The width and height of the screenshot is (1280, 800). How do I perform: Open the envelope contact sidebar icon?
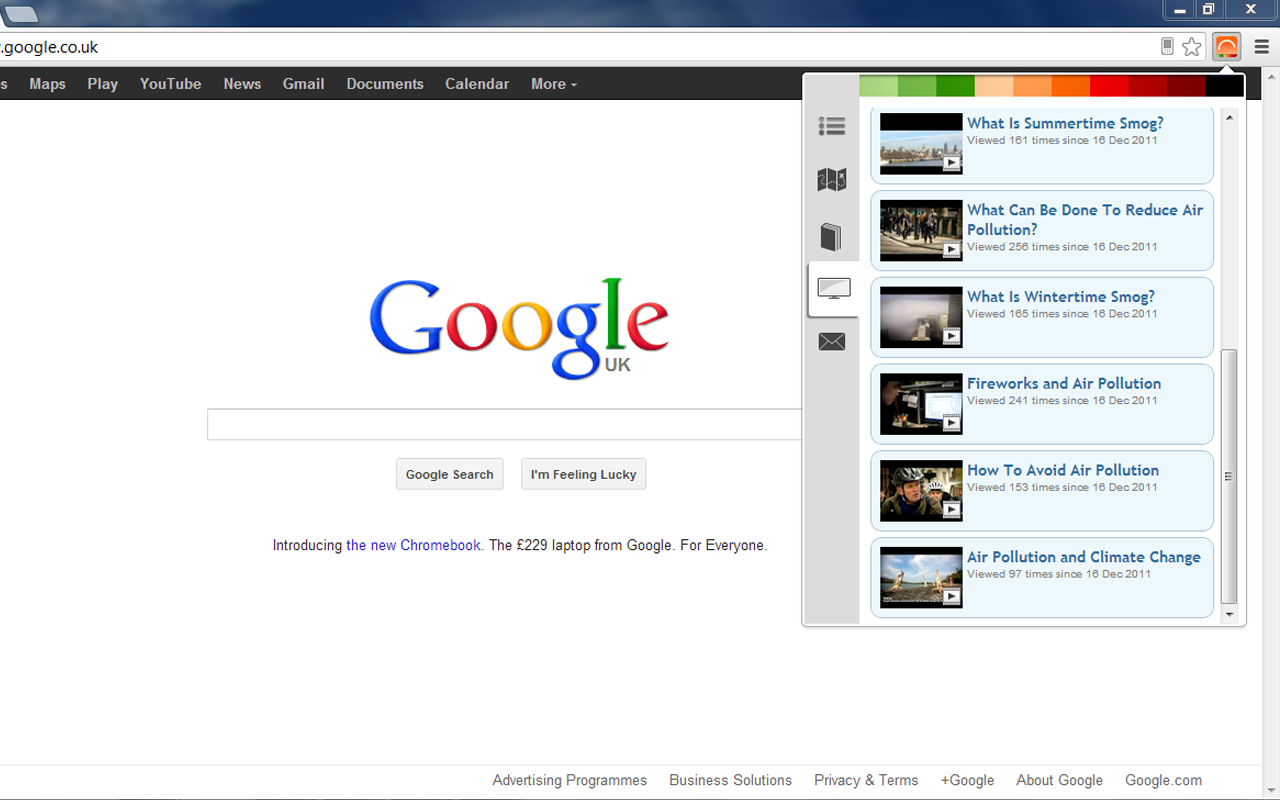tap(832, 342)
